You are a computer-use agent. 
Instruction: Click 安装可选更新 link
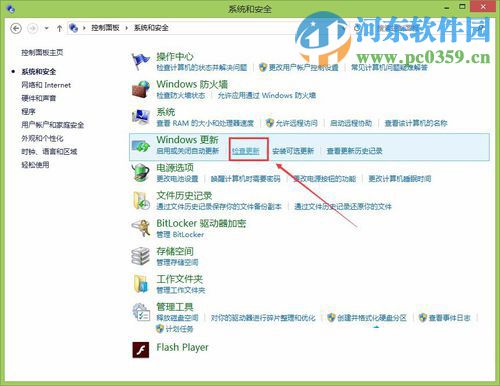[x=293, y=151]
